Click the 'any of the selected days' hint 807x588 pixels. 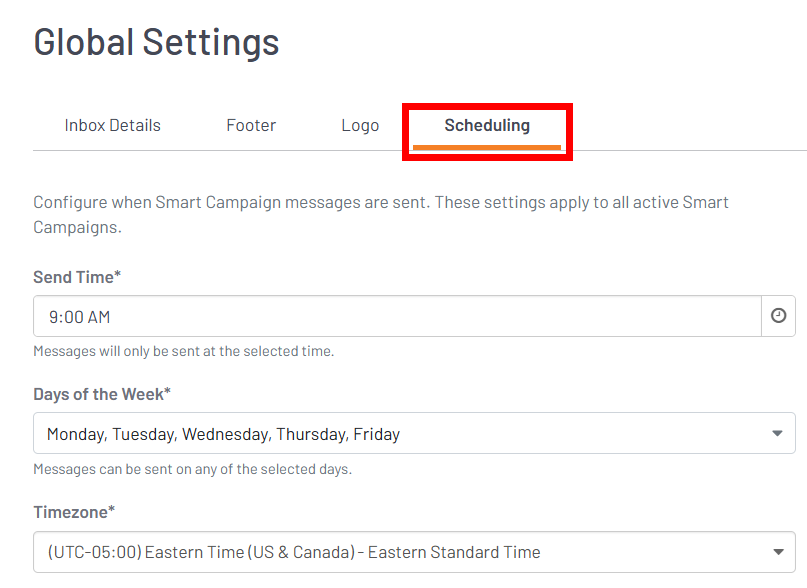point(192,469)
